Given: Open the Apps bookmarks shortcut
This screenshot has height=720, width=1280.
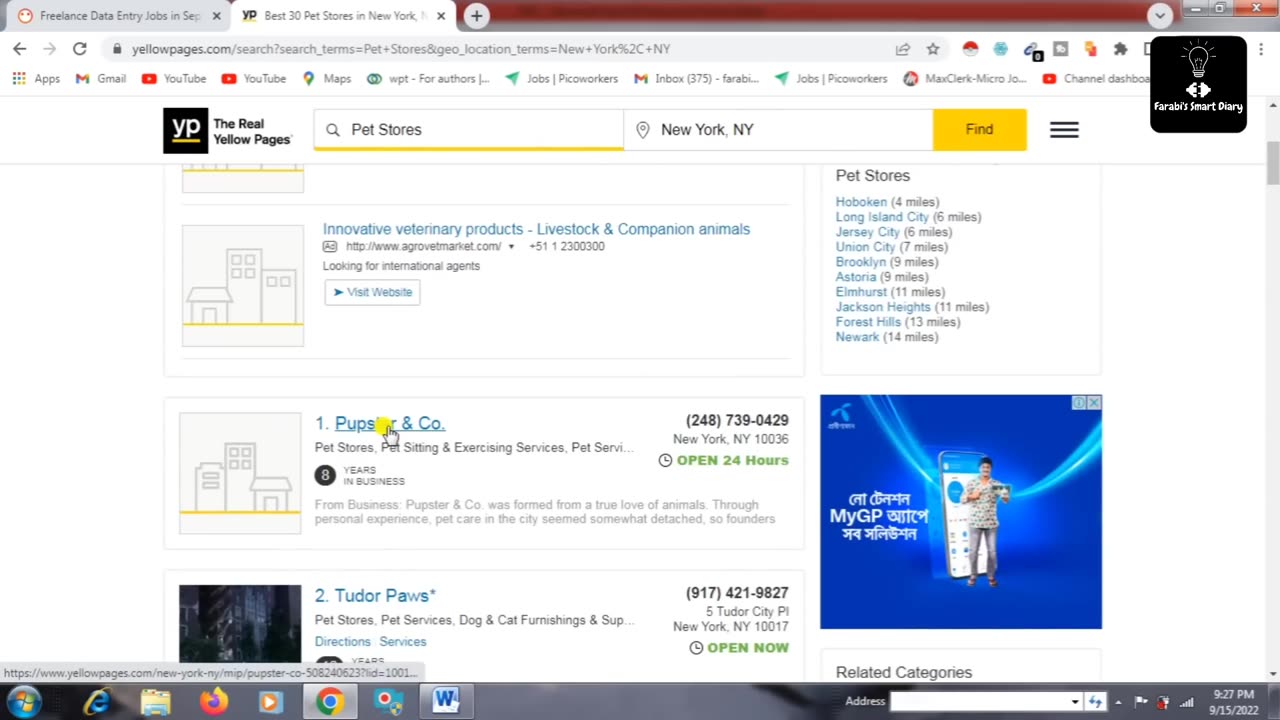Looking at the screenshot, I should coord(36,78).
